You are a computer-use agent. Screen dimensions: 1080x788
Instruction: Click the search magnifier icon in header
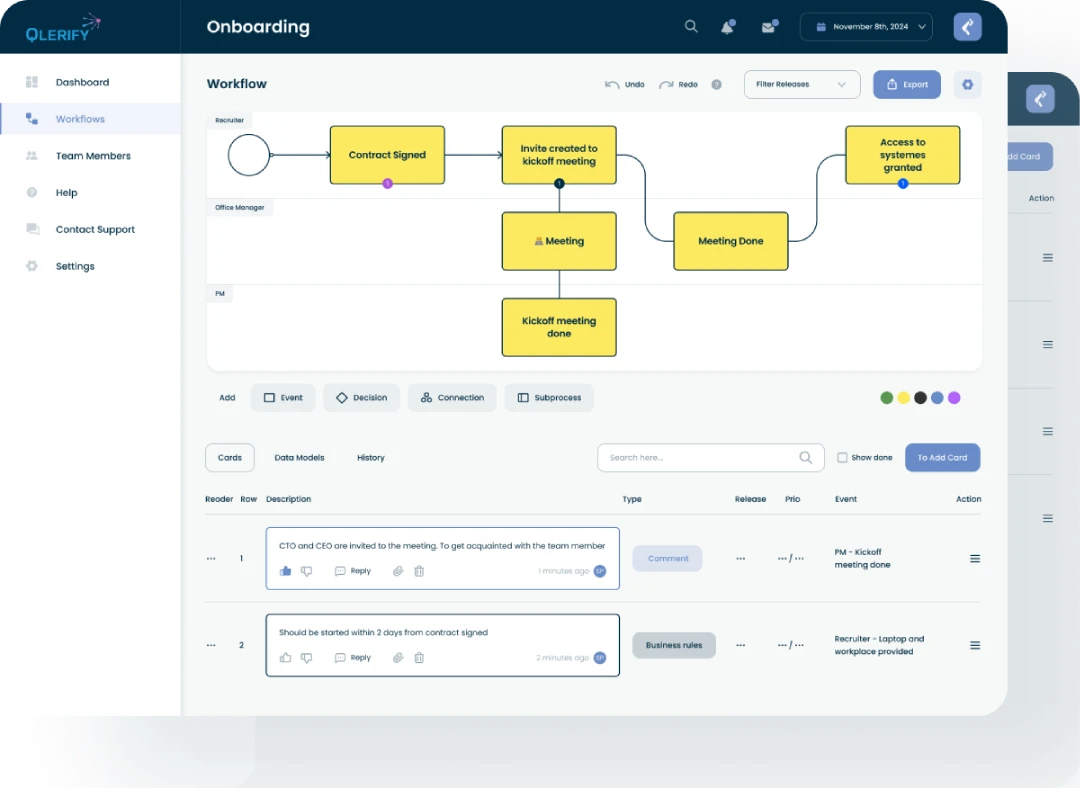click(691, 27)
